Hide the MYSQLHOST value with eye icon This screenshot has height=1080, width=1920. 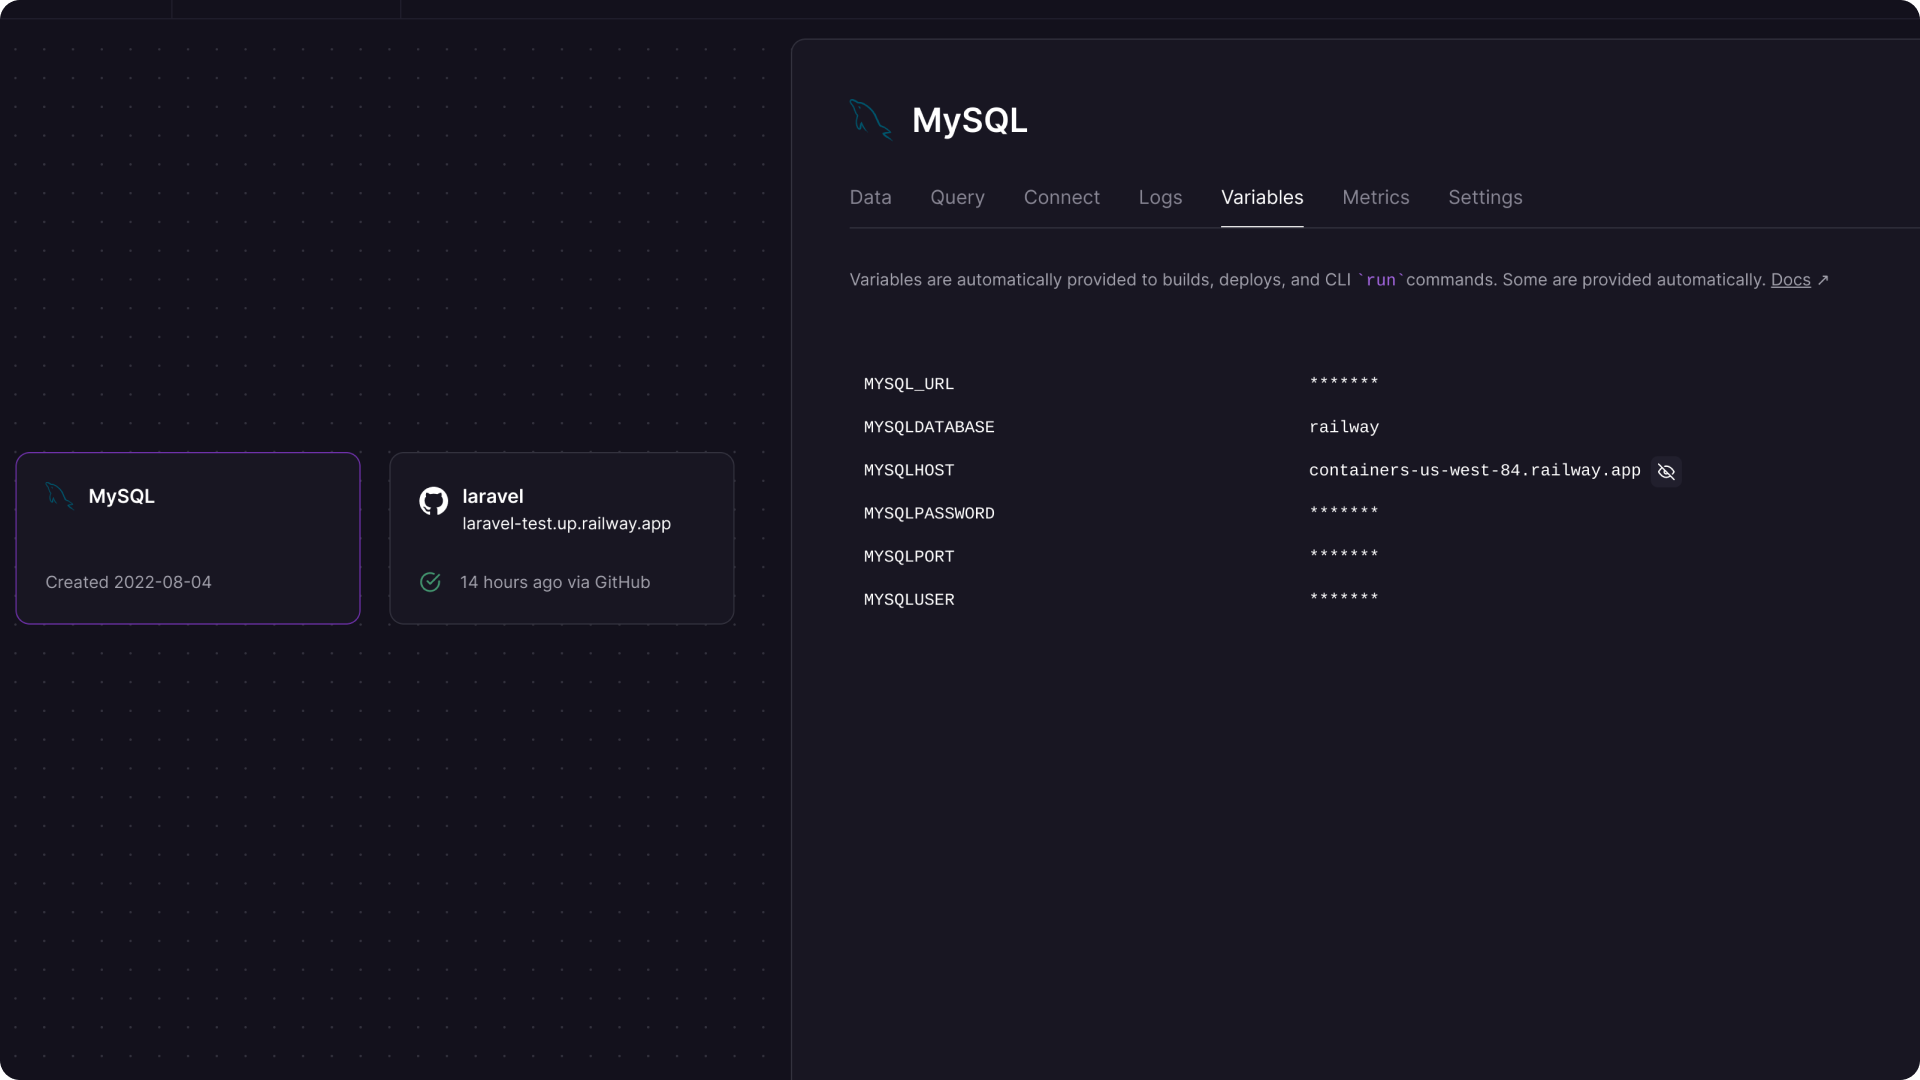[x=1666, y=471]
